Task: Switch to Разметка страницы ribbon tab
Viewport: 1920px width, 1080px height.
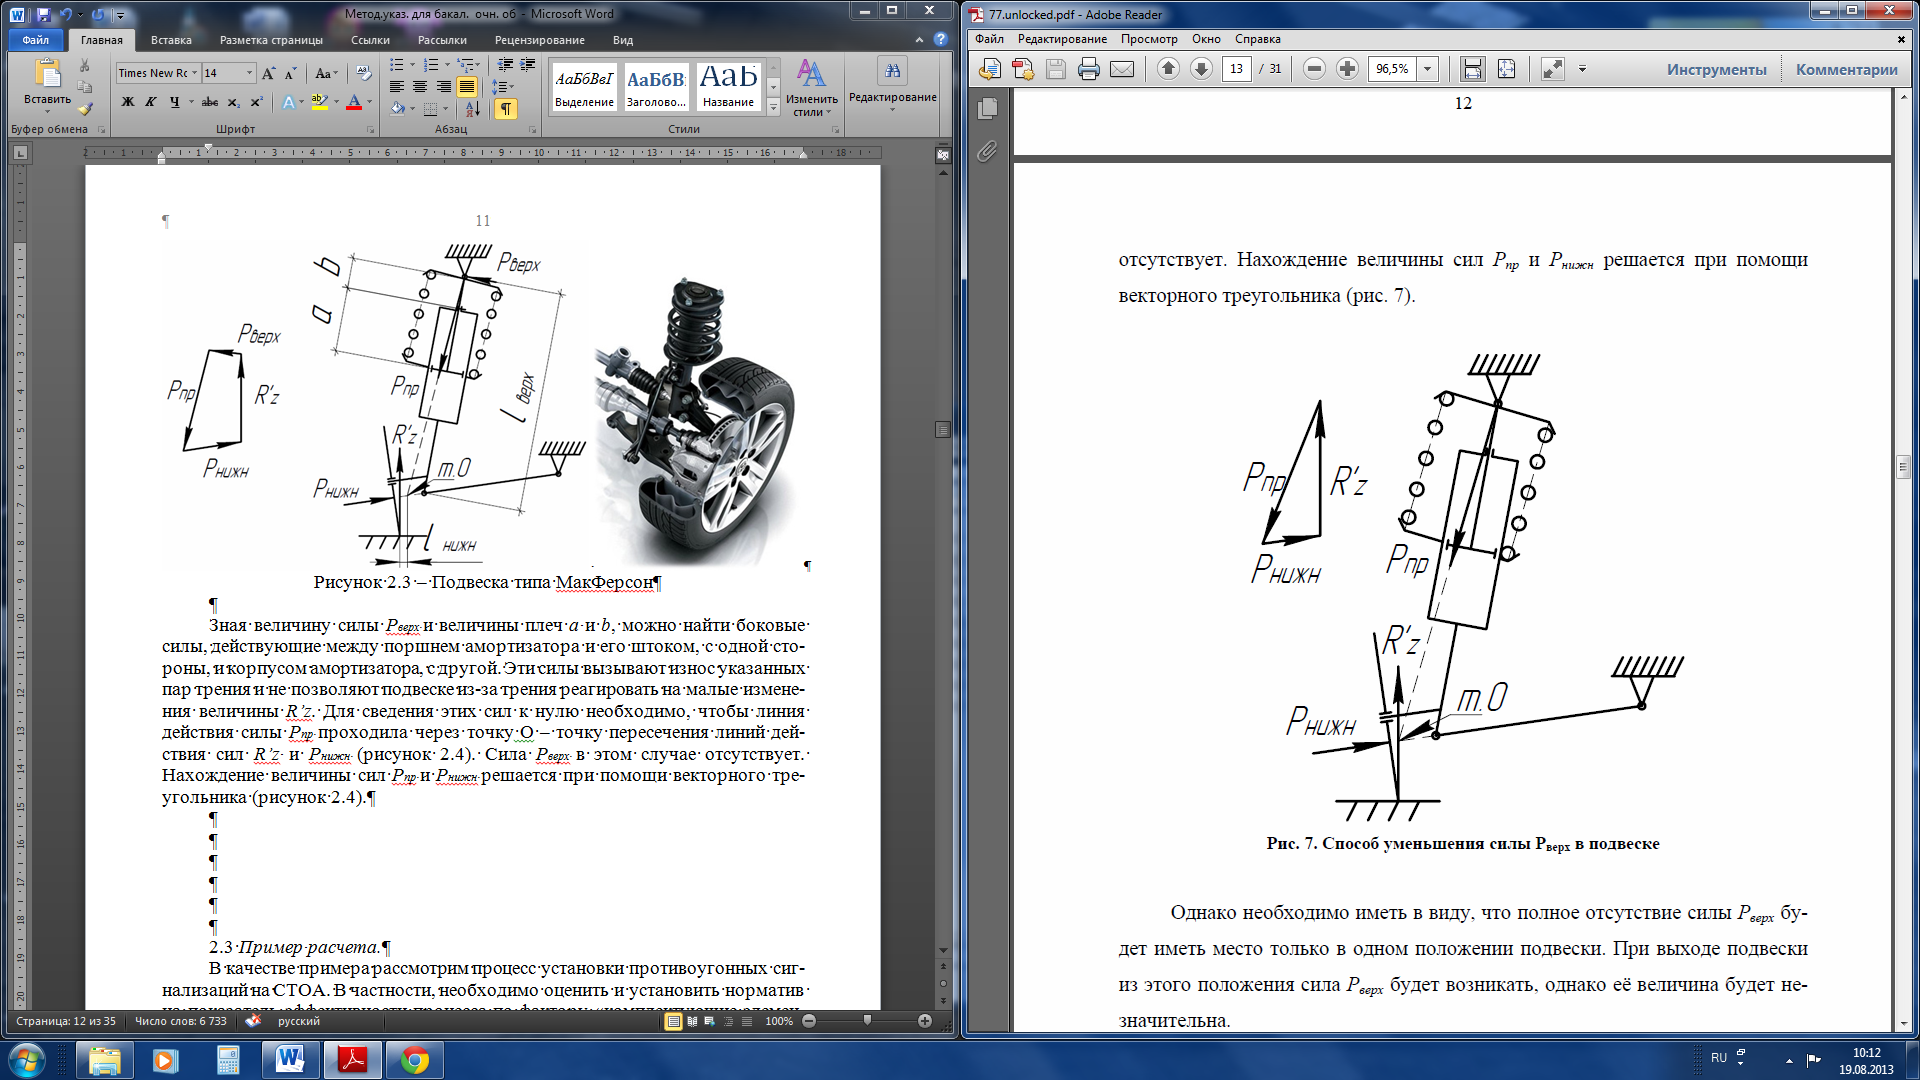Action: coord(271,40)
